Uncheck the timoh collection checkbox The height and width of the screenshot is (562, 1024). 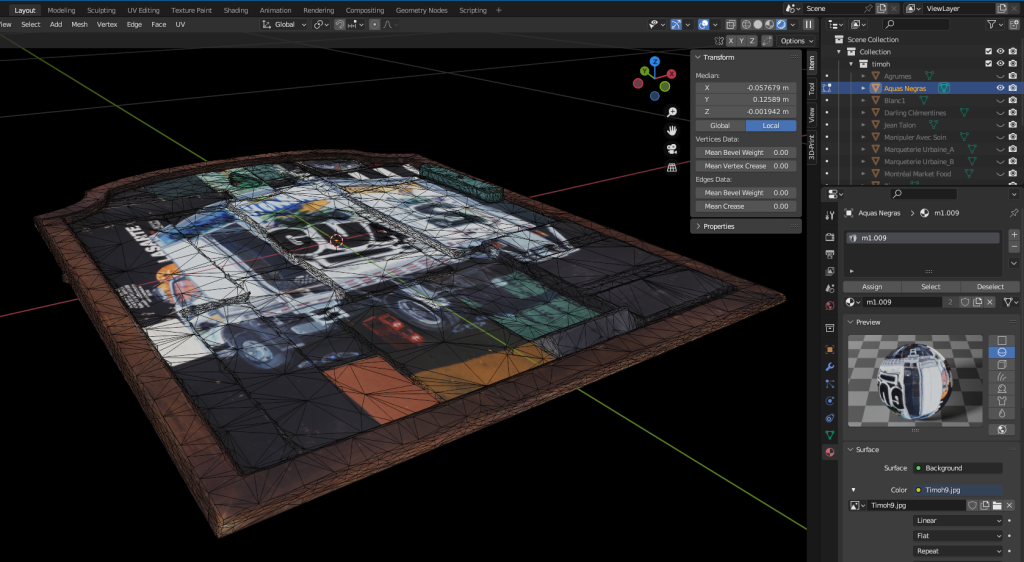(x=988, y=63)
